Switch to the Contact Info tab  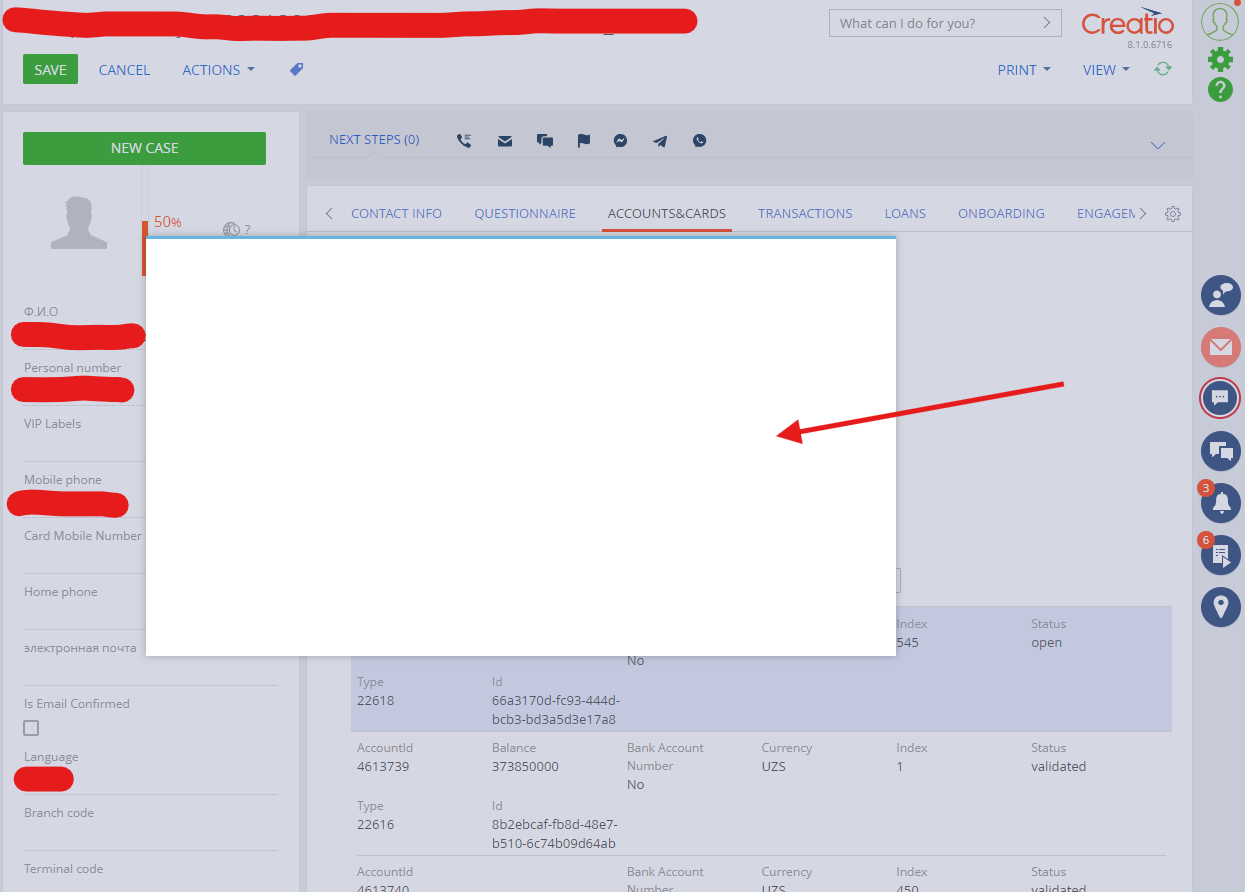(x=396, y=213)
